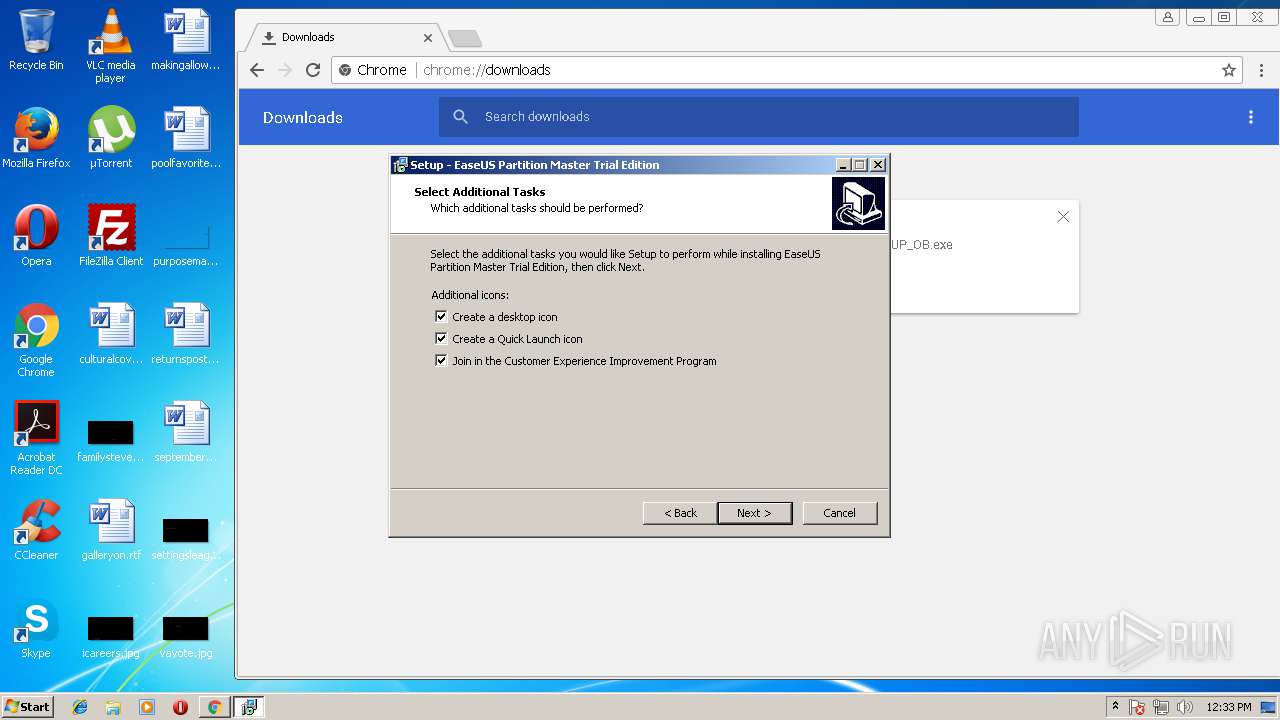
Task: Bookmark page with the star icon
Action: coord(1229,70)
